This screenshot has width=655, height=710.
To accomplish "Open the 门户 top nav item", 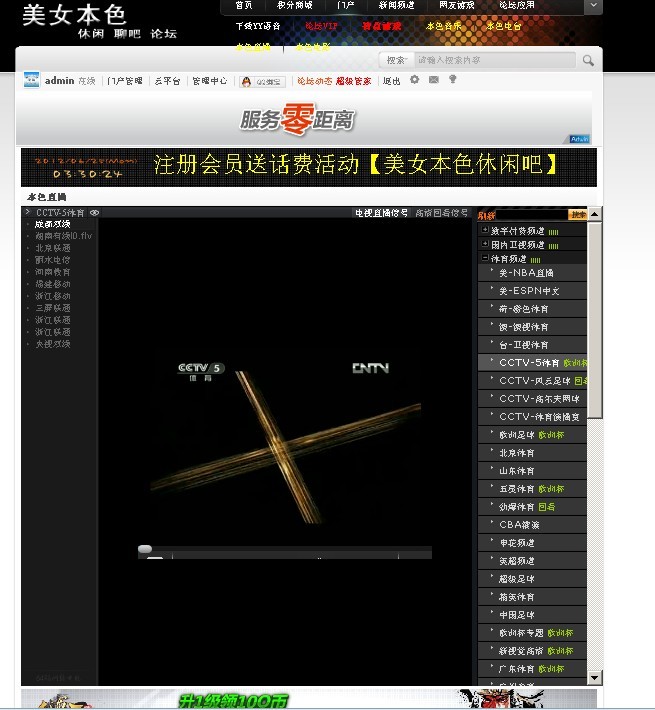I will [x=345, y=5].
